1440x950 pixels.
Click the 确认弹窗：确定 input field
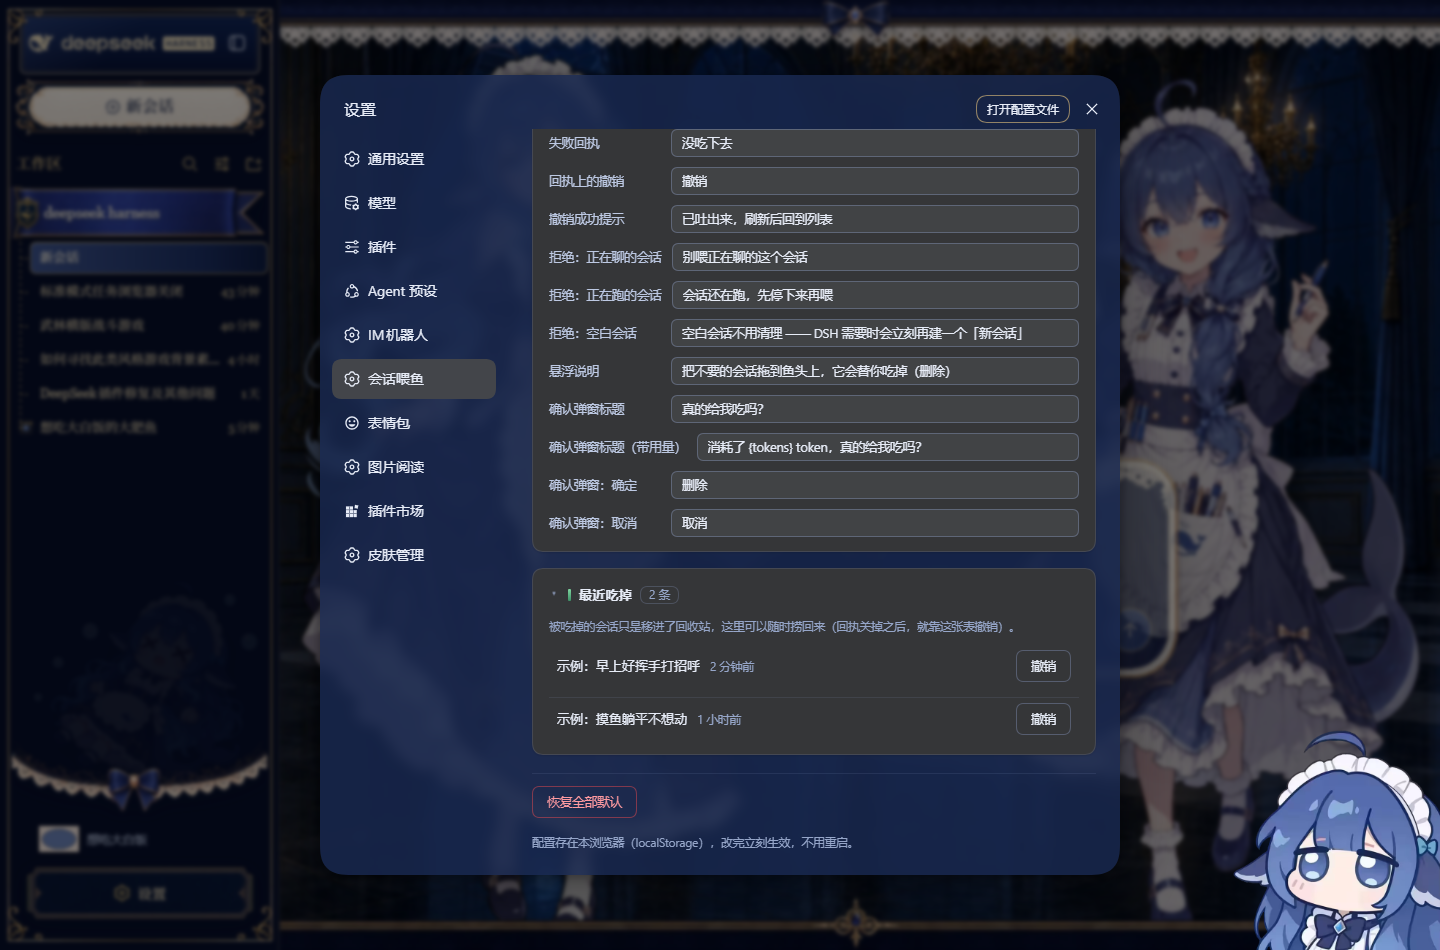pos(875,485)
